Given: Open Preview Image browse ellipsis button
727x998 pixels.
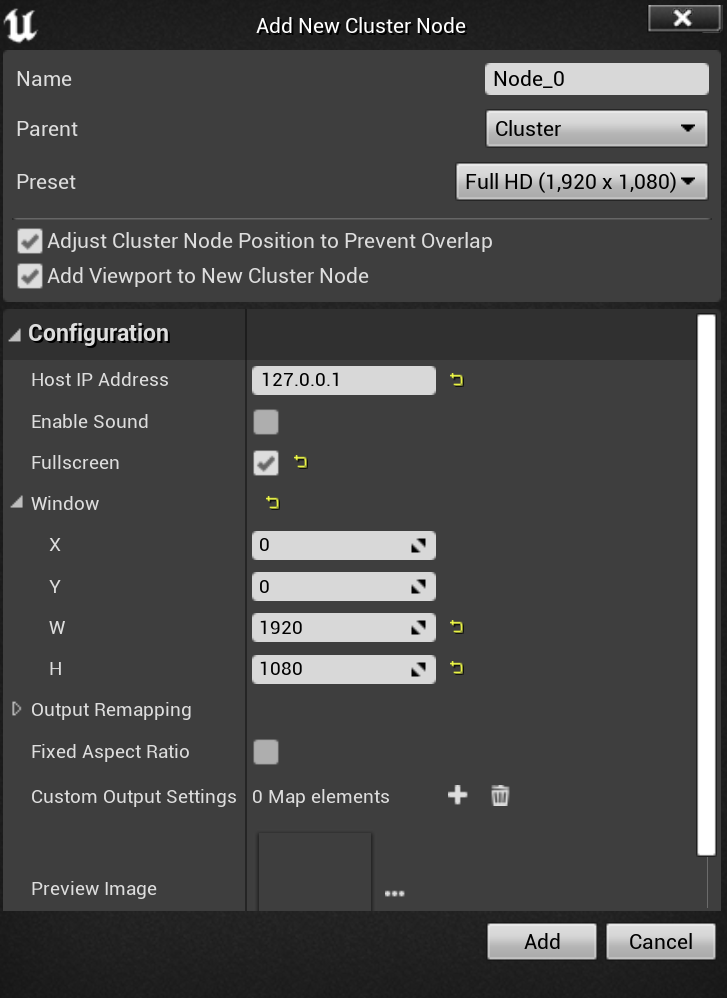Looking at the screenshot, I should point(394,893).
